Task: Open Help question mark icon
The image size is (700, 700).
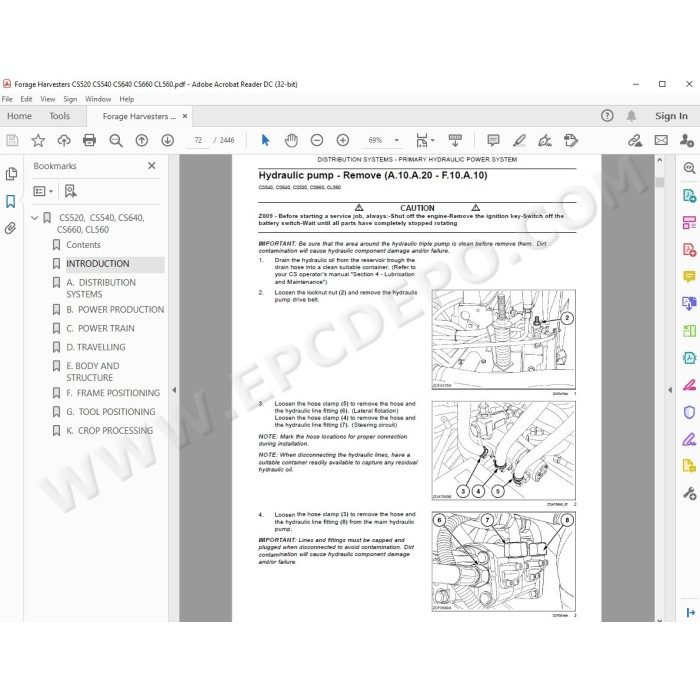Action: pyautogui.click(x=607, y=116)
